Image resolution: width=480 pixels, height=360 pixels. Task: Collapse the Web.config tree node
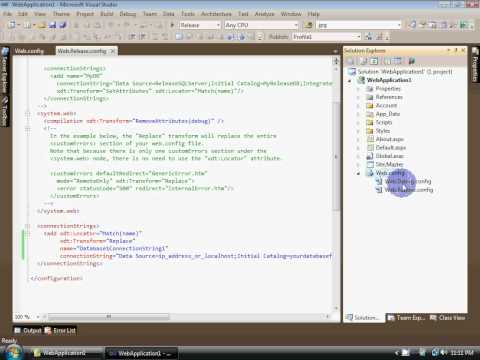359,173
